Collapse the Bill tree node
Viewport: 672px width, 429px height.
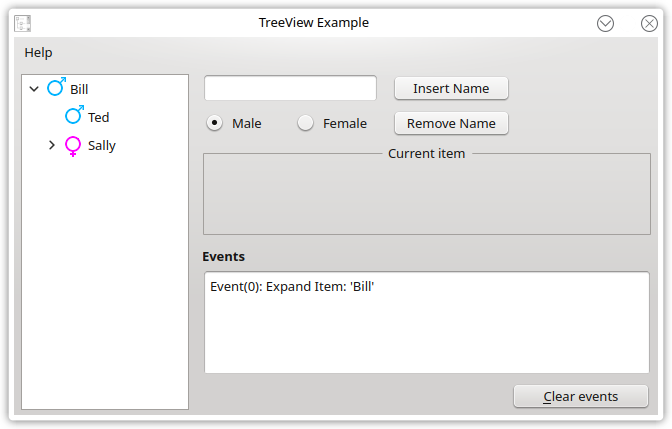tap(34, 89)
